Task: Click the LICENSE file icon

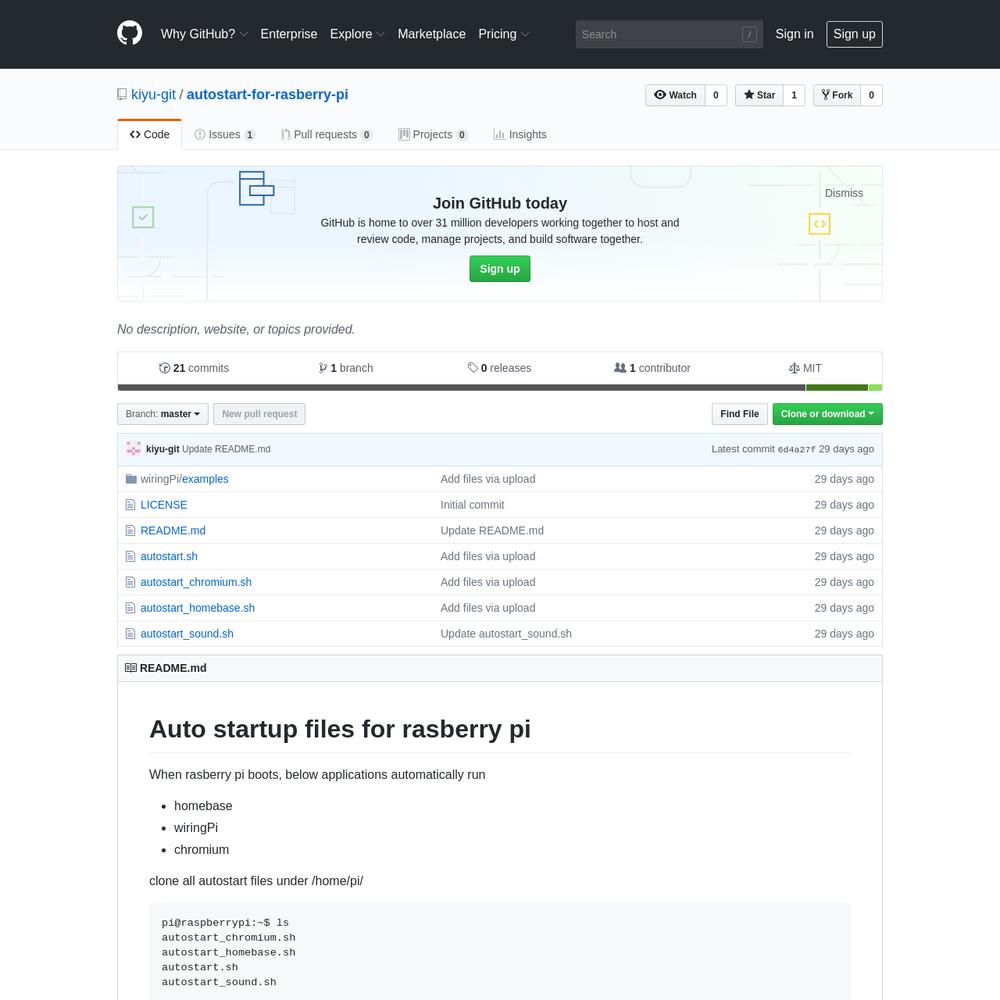Action: click(130, 505)
